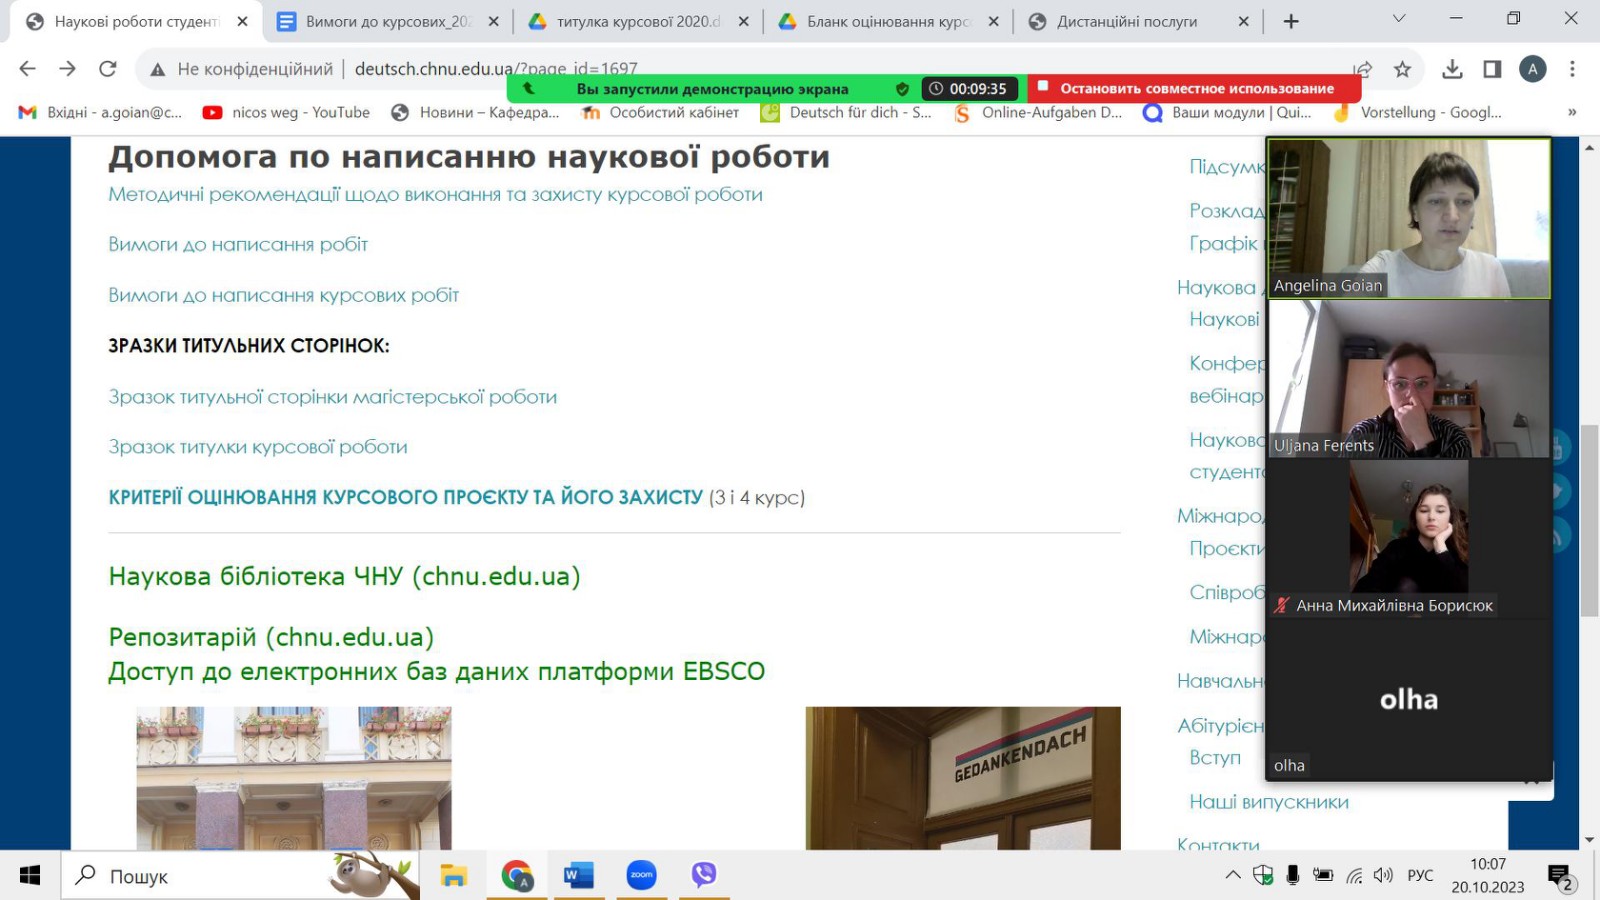The width and height of the screenshot is (1600, 900).
Task: Open the Наші випускники sidebar item
Action: click(x=1269, y=801)
